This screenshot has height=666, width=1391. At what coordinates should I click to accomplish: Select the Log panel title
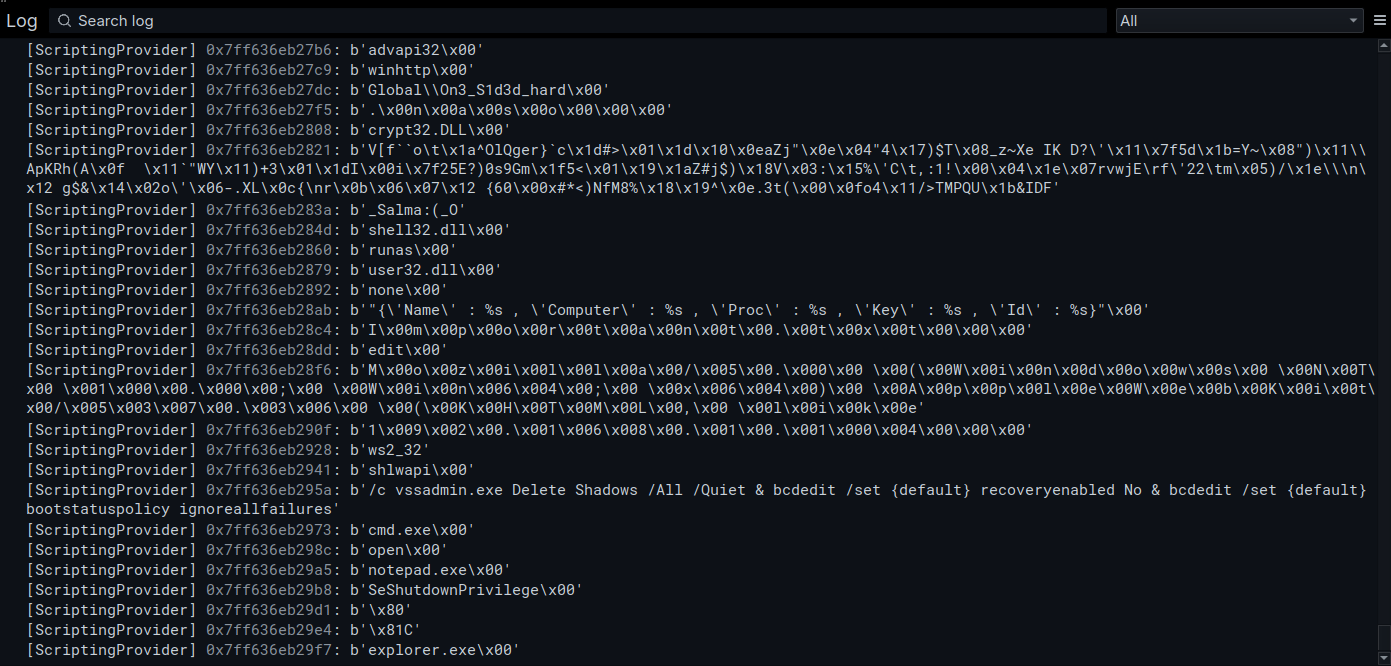[22, 20]
